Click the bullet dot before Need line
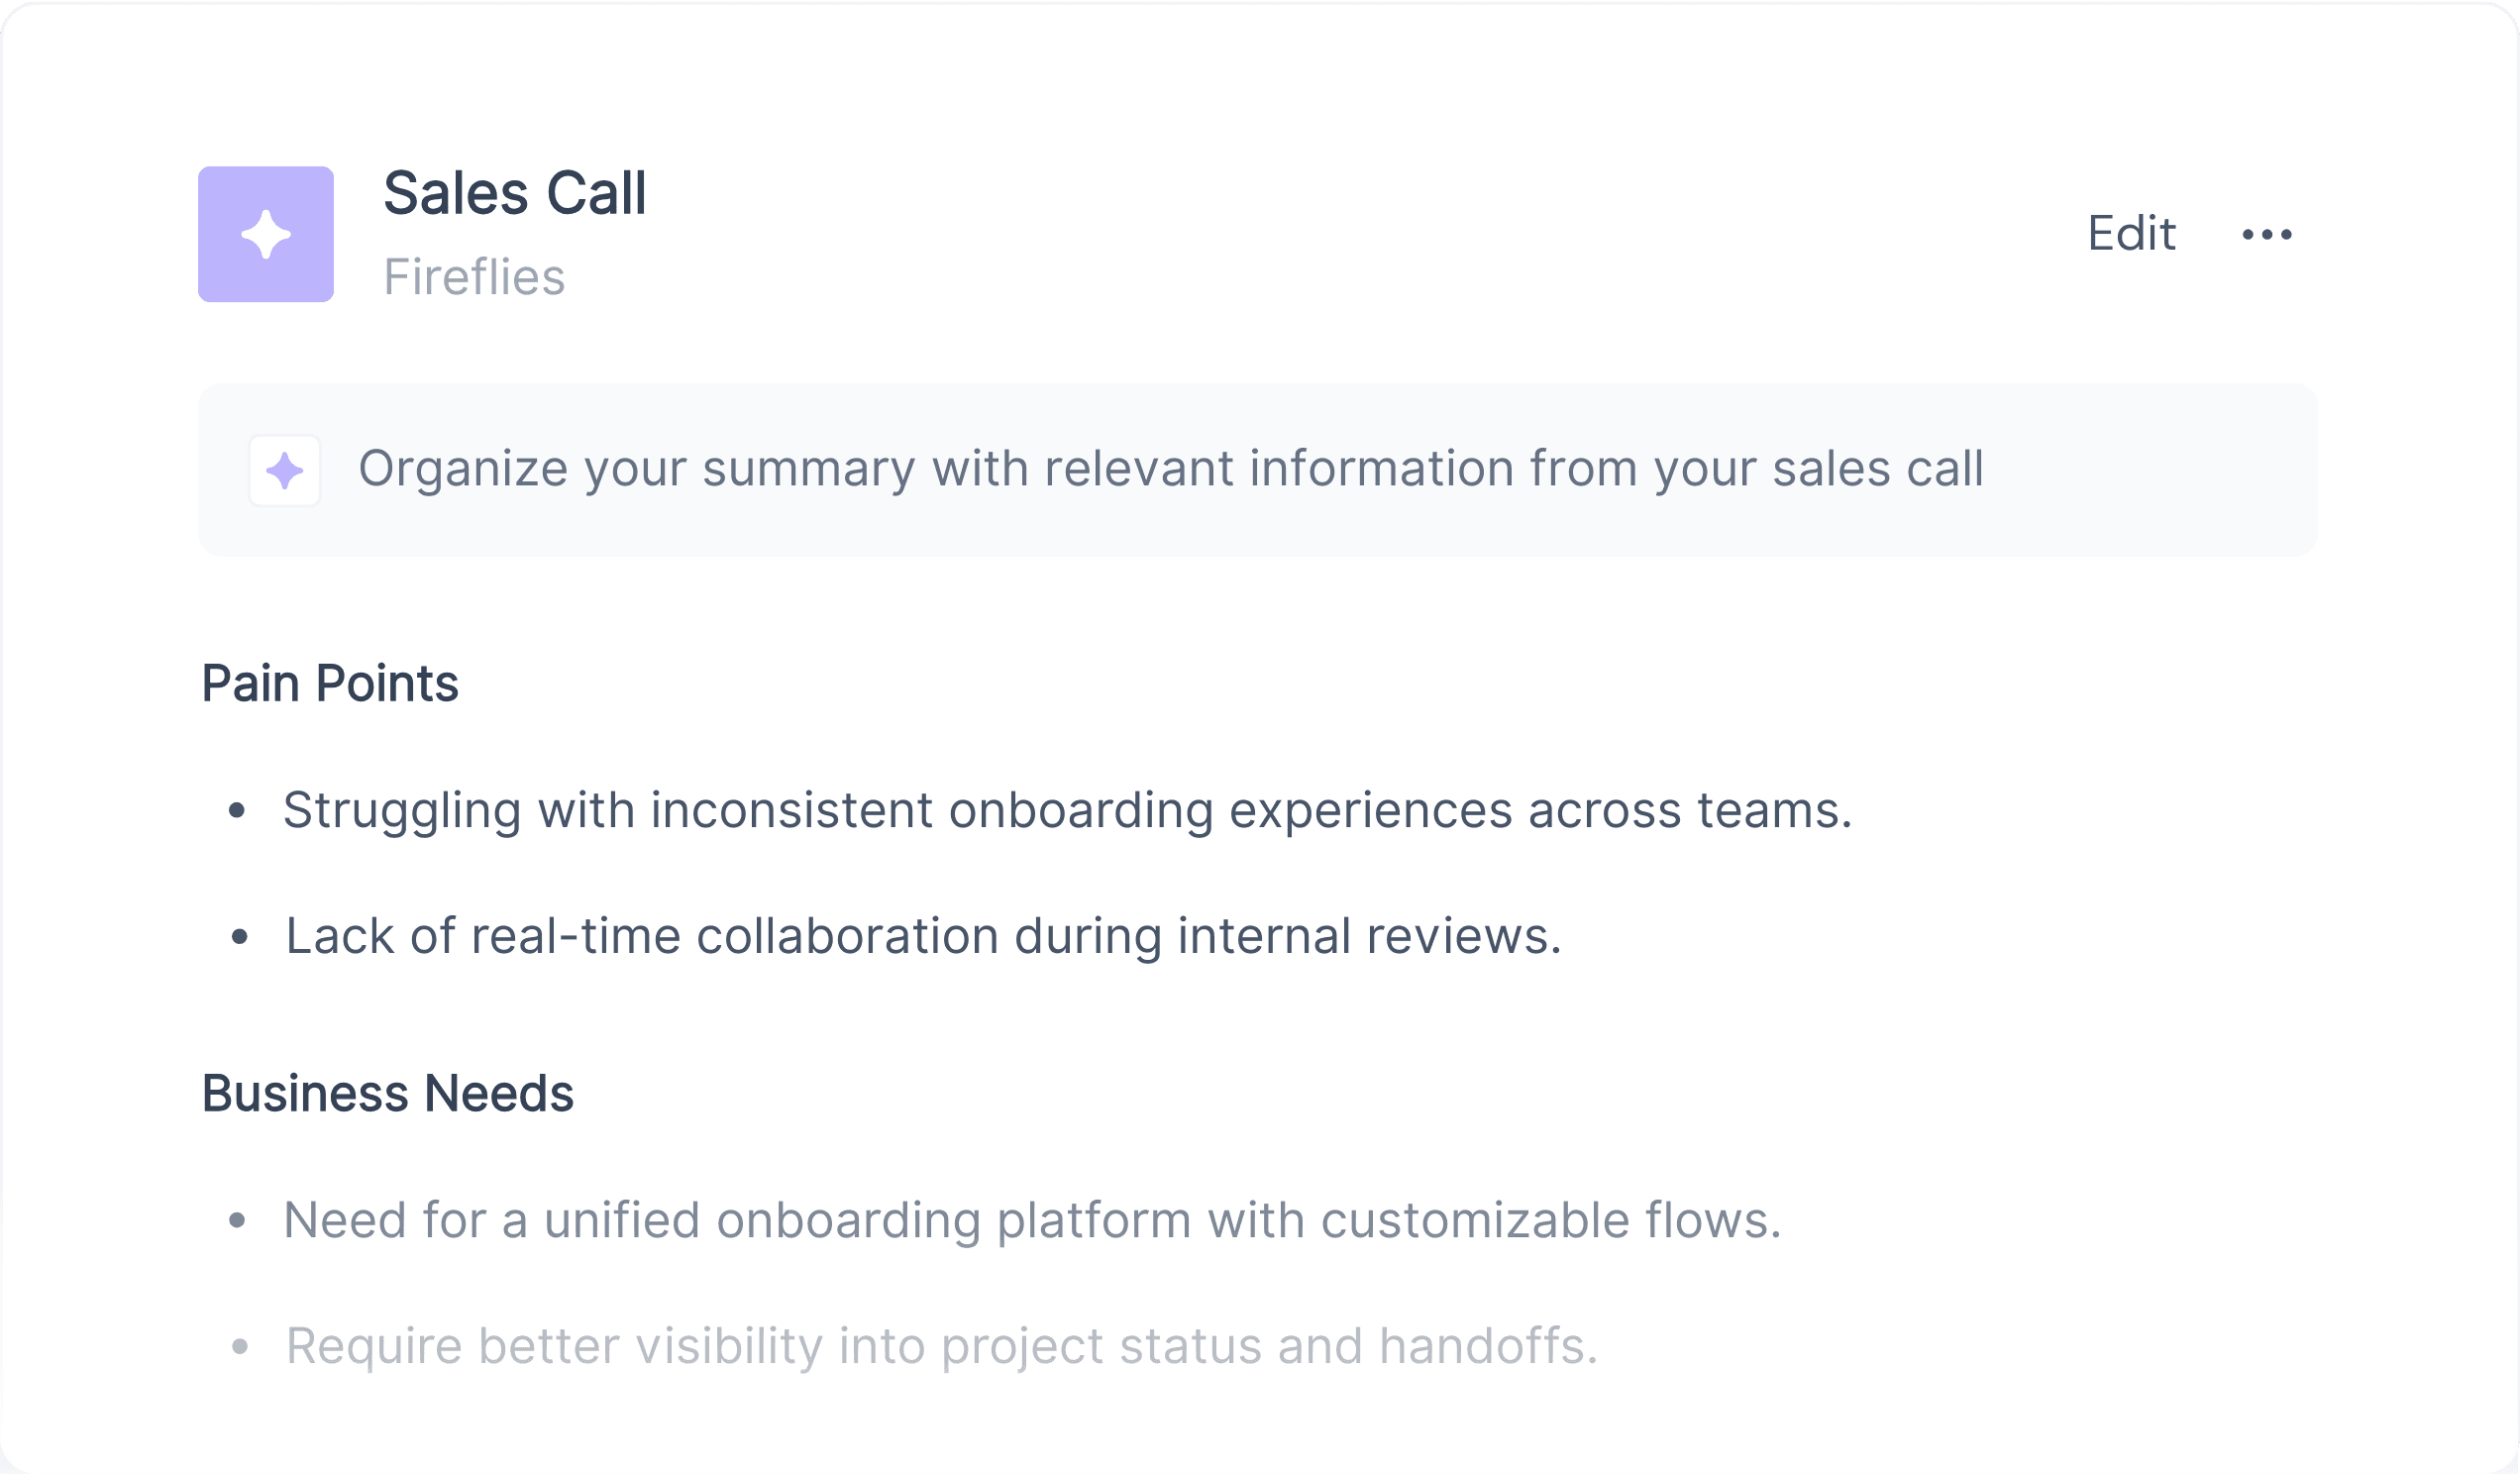 tap(237, 1221)
